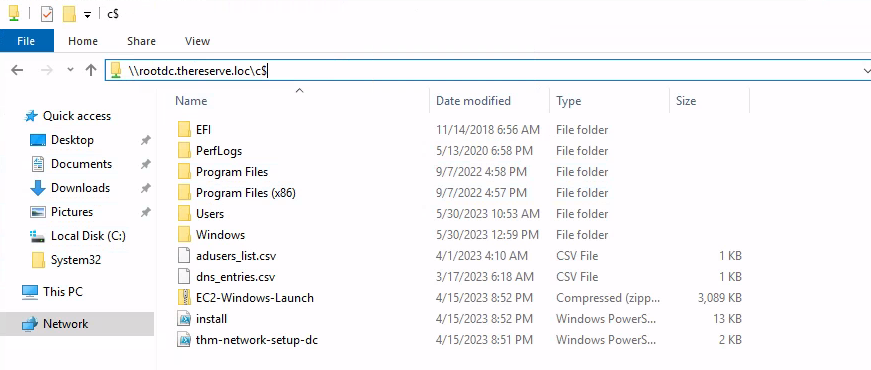Screen dimensions: 871x370
Task: Click the dns_entries.csv file name
Action: 236,277
